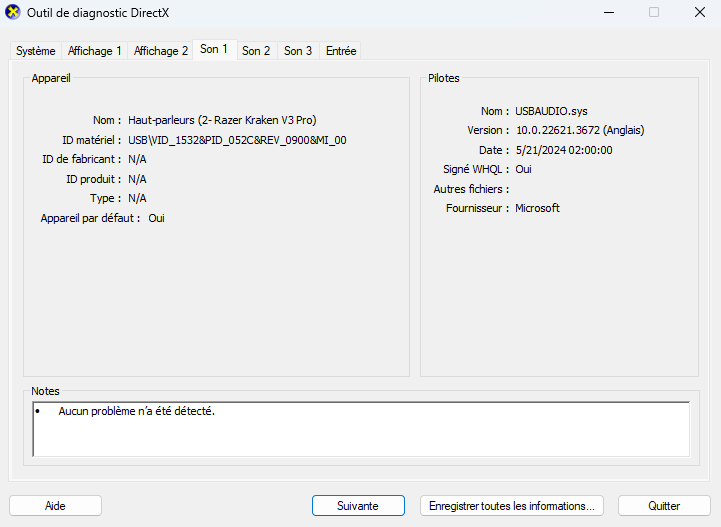This screenshot has width=721, height=527.
Task: Switch to the Système tab
Action: 36,51
